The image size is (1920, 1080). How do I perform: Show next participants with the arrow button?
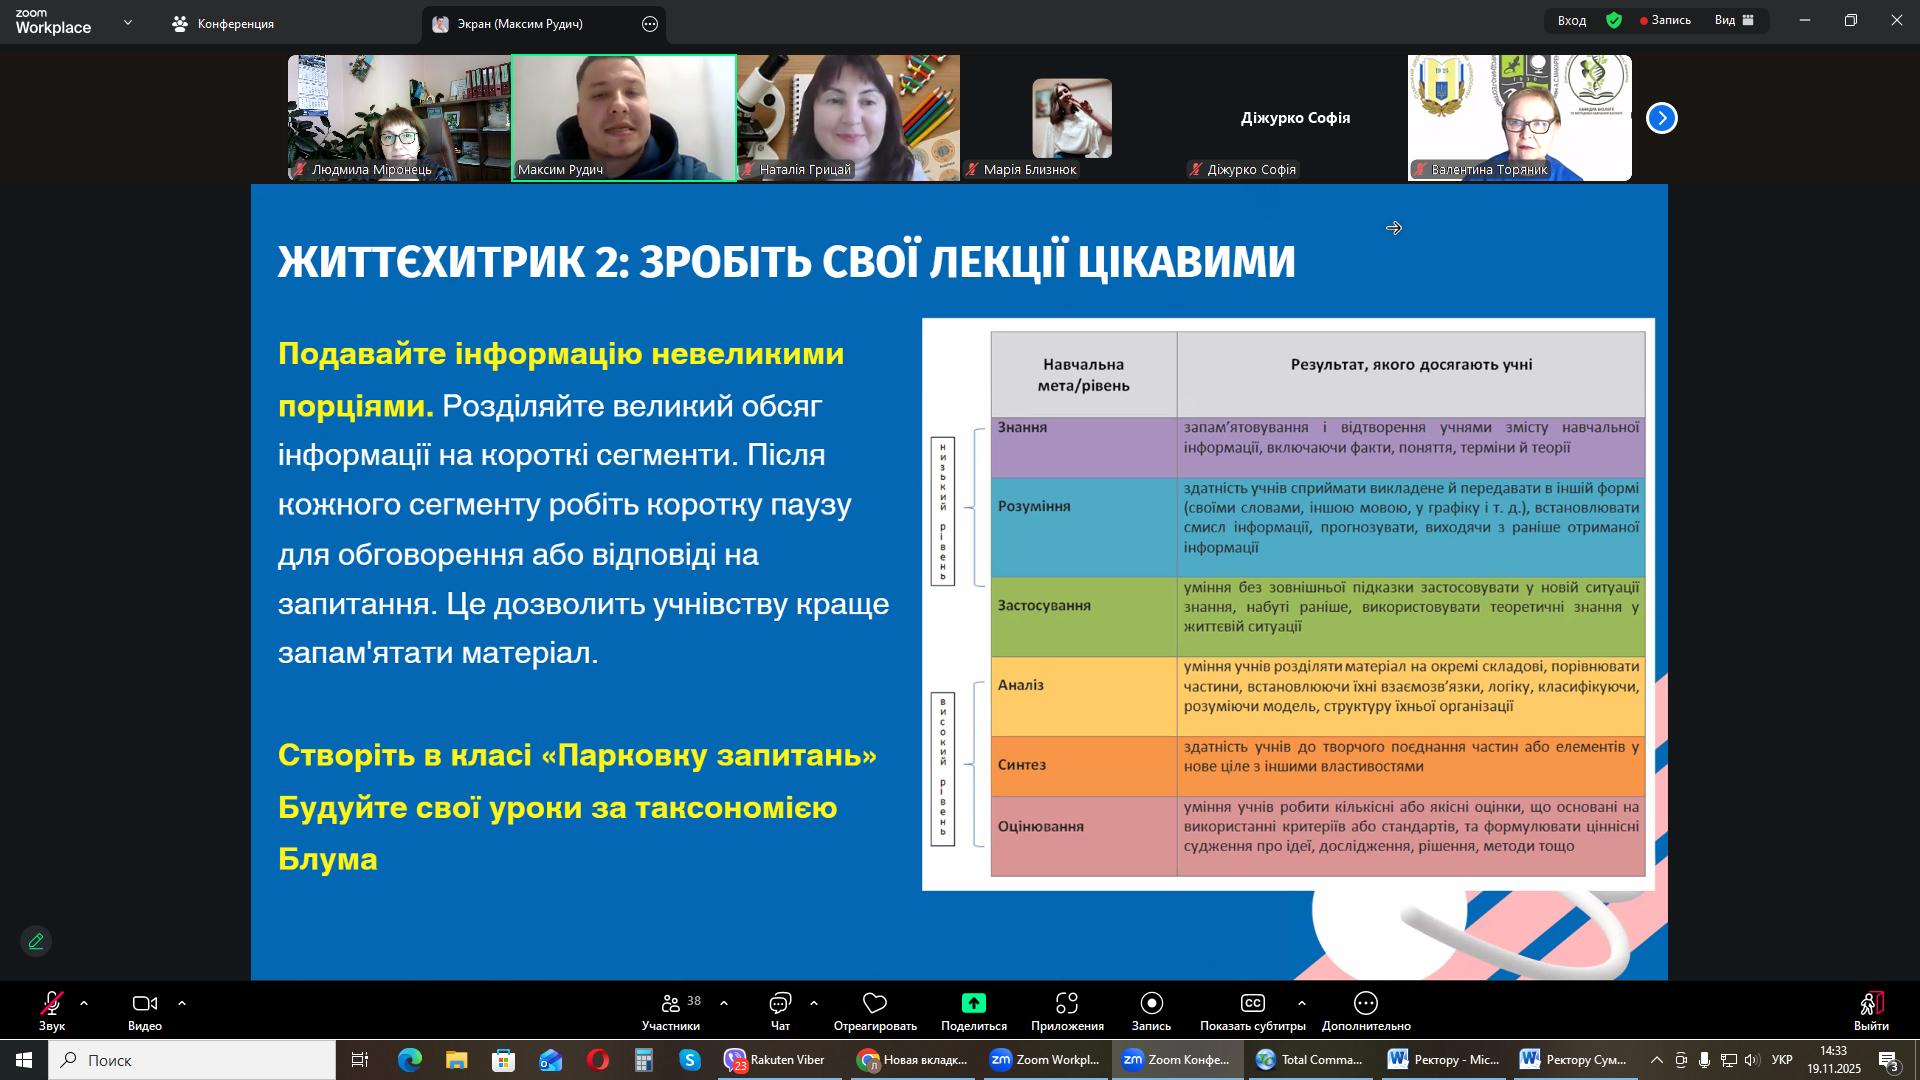coord(1661,118)
